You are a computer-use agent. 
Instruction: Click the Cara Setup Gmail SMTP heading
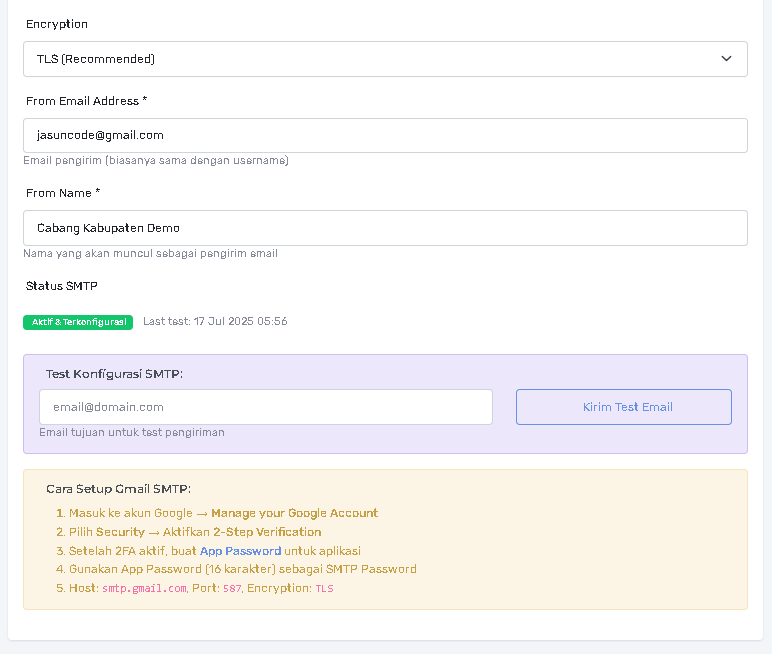118,489
